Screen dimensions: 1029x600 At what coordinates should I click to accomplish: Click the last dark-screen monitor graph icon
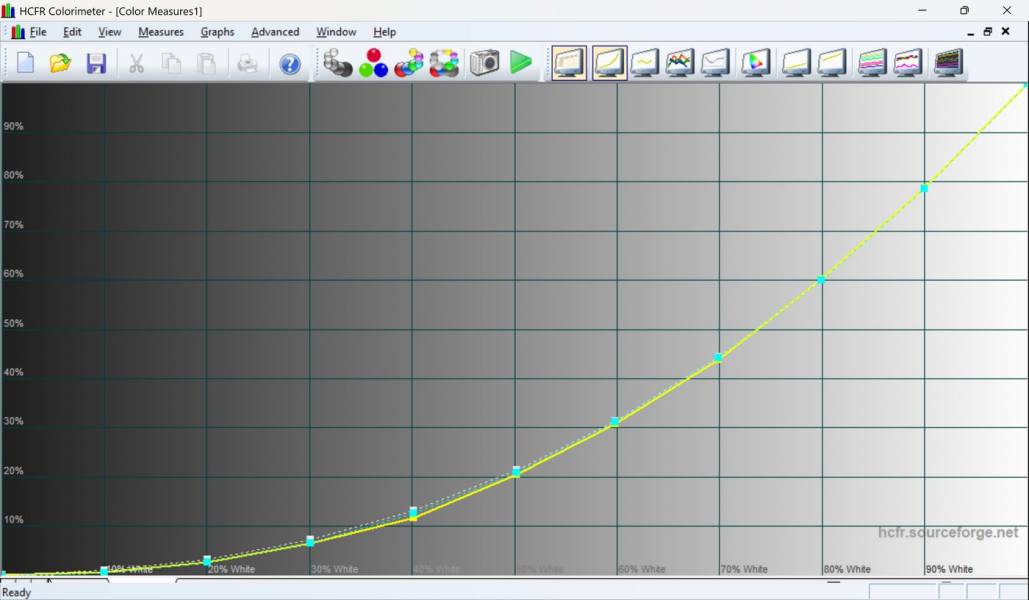coord(947,63)
